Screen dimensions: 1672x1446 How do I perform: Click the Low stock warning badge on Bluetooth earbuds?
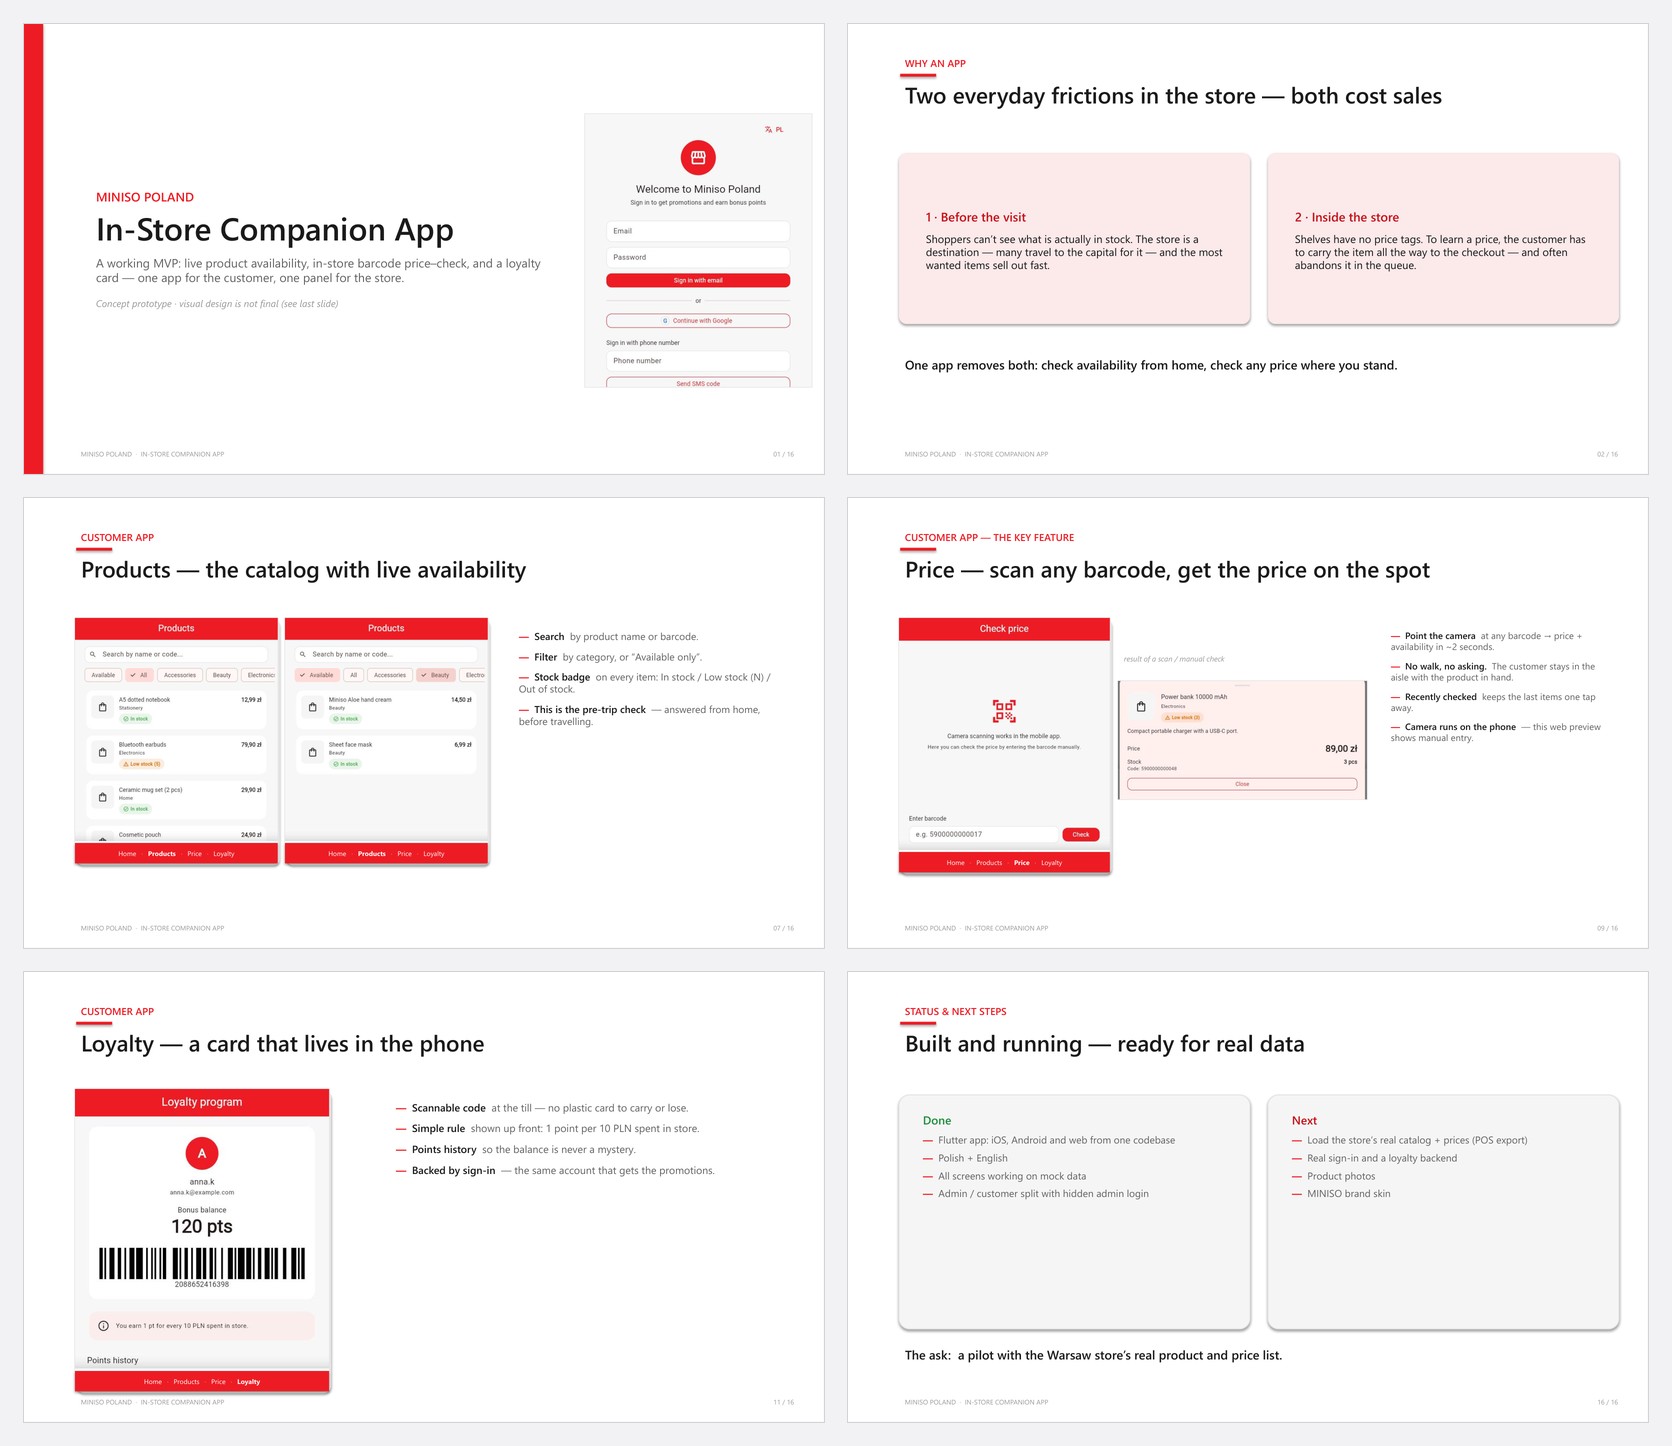point(141,764)
